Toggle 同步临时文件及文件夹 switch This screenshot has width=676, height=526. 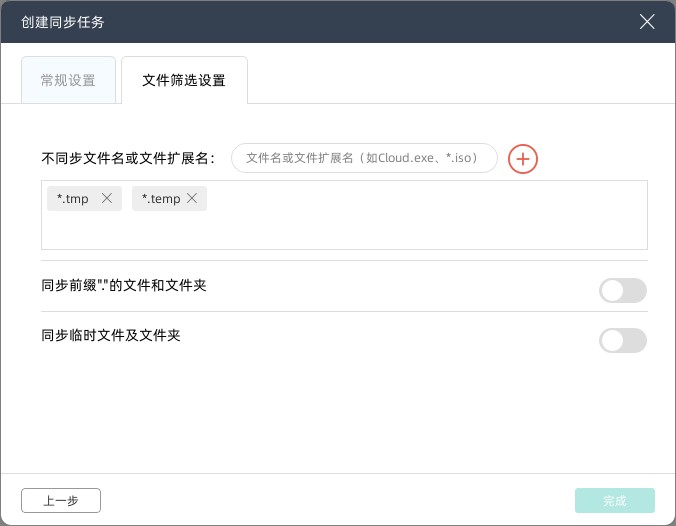(x=622, y=341)
